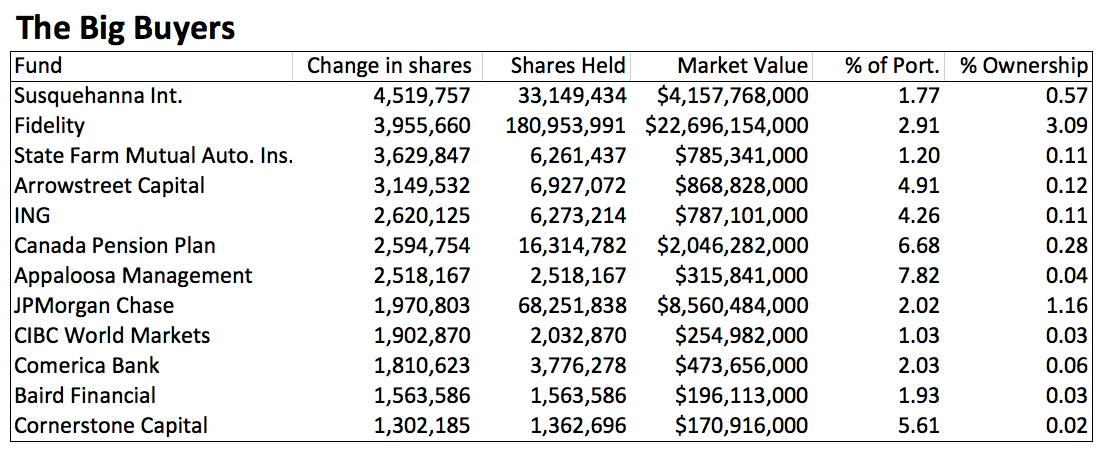Click the Baird Financial cell
This screenshot has height=451, width=1105.
click(x=85, y=396)
